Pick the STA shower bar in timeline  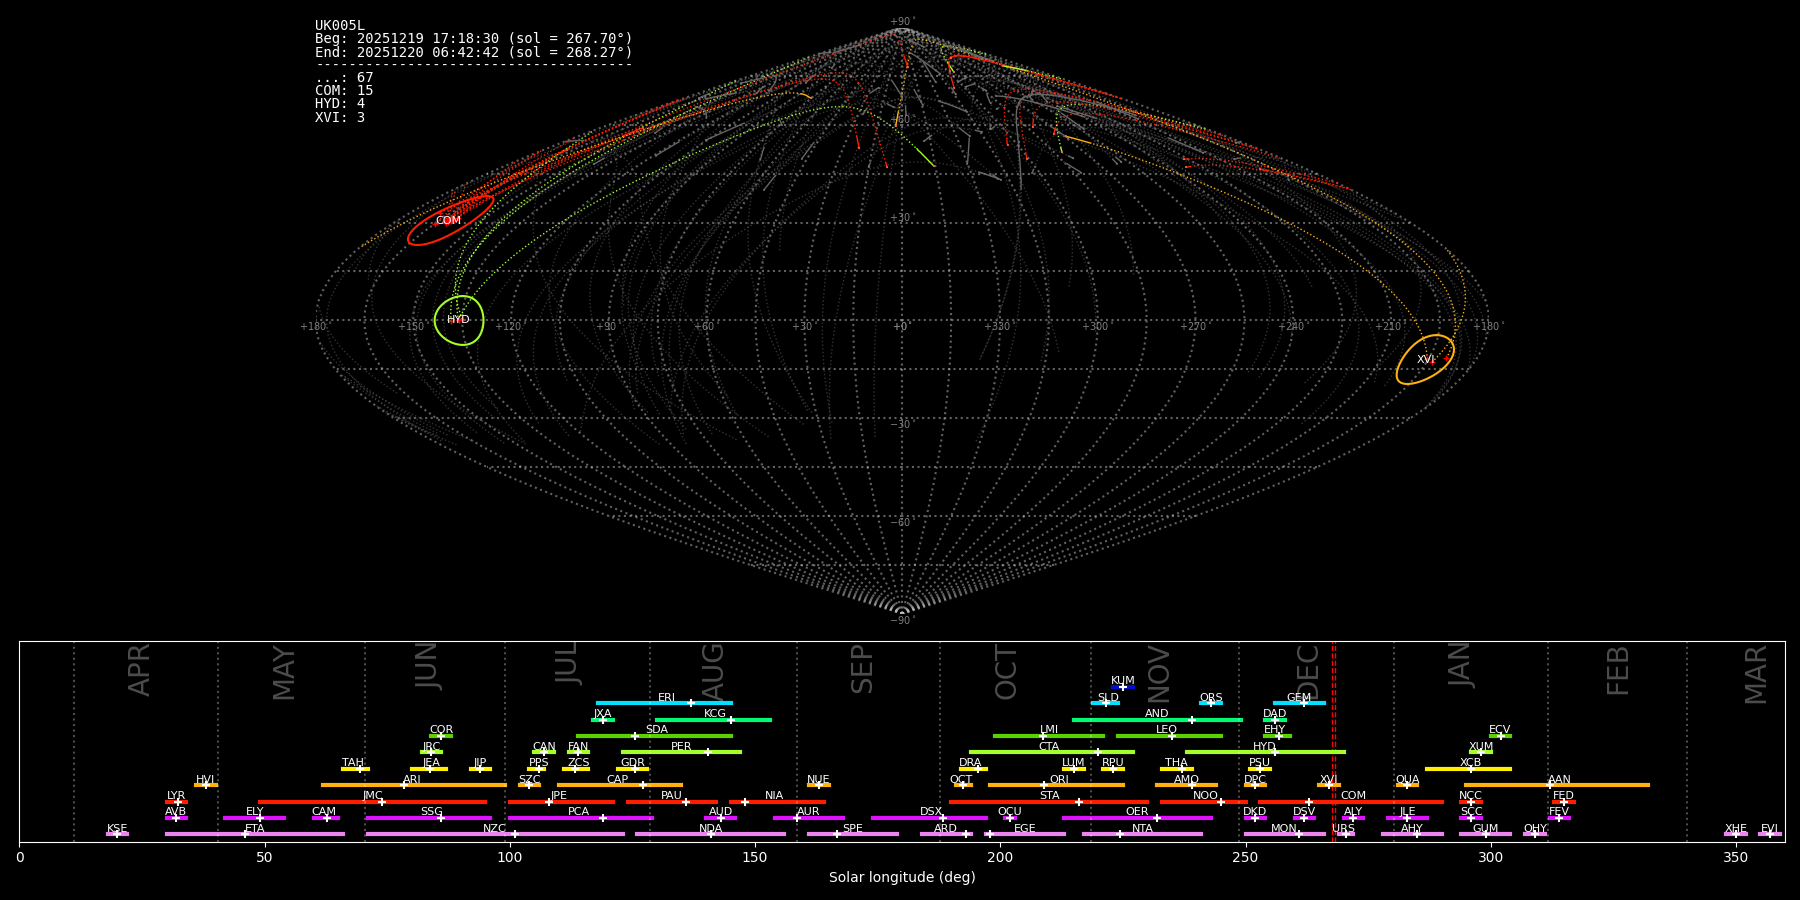tap(1048, 802)
